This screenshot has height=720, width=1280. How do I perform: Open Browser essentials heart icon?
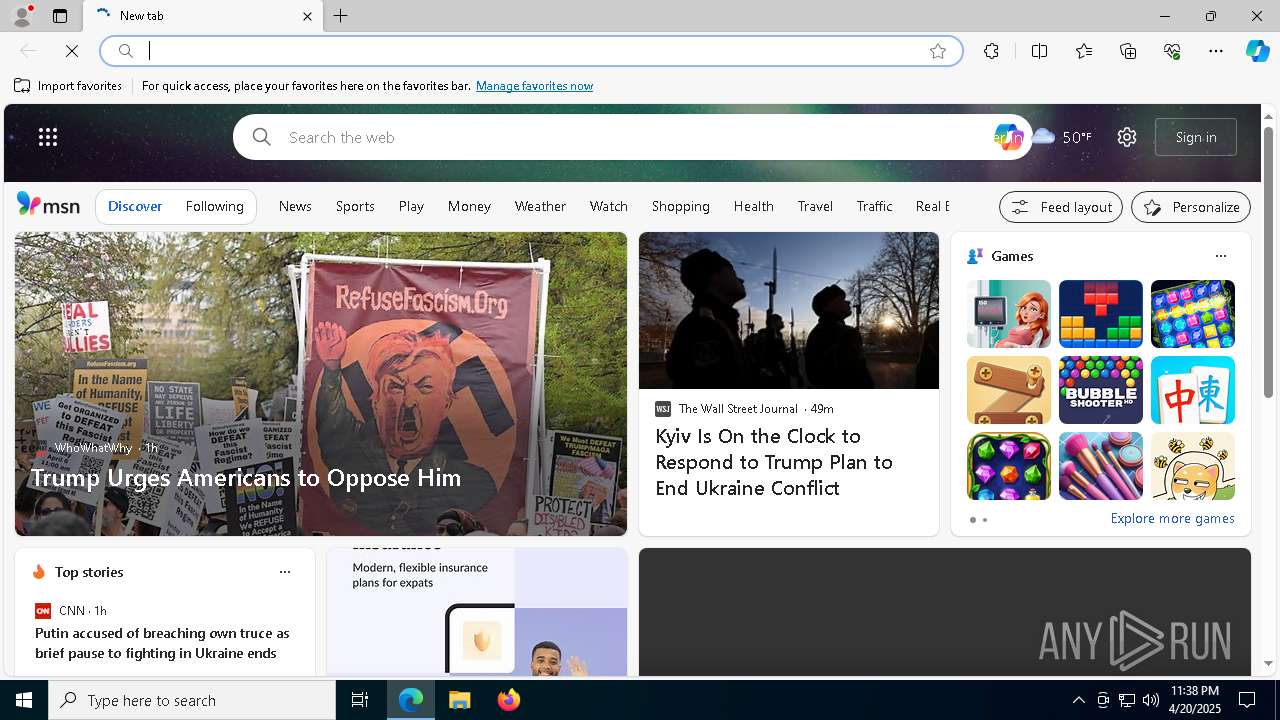pos(1172,51)
